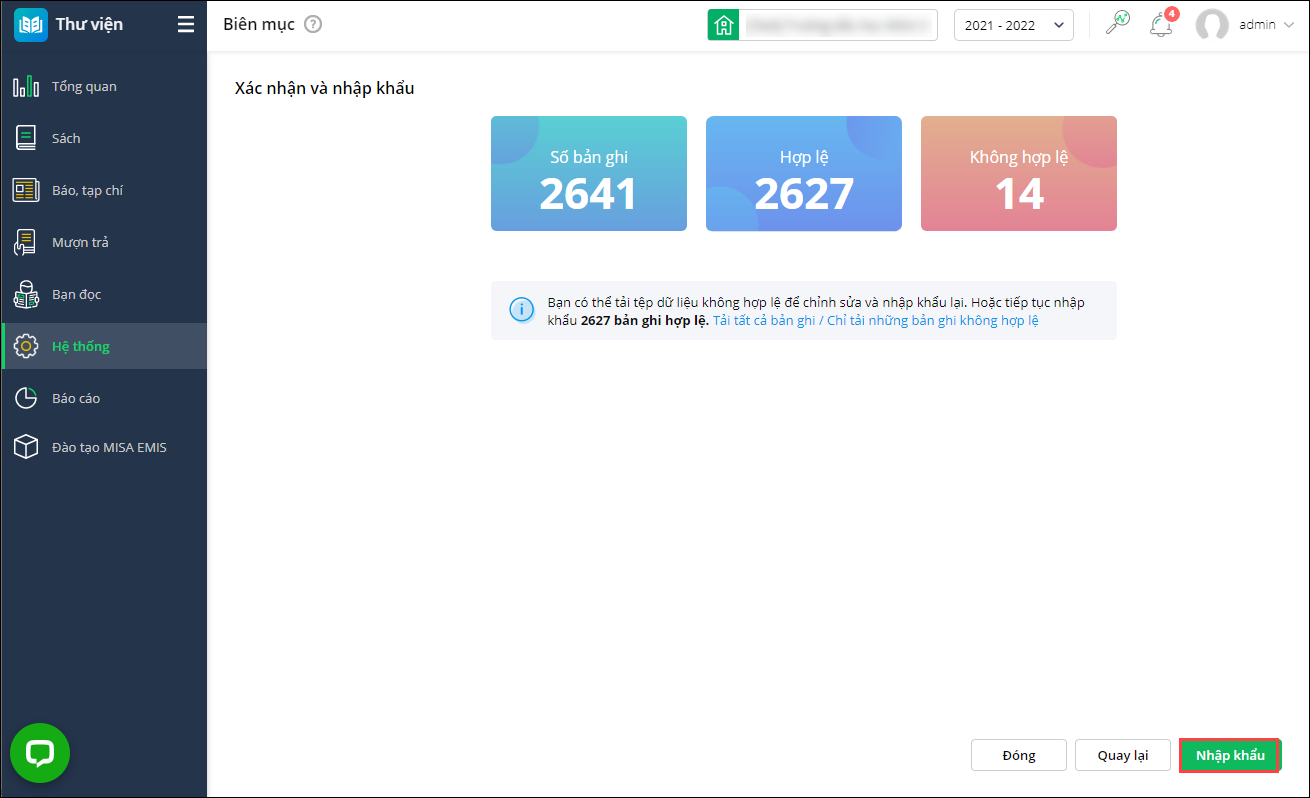Download all records via Tải tất cả bản ghi
The image size is (1310, 798).
(x=764, y=321)
